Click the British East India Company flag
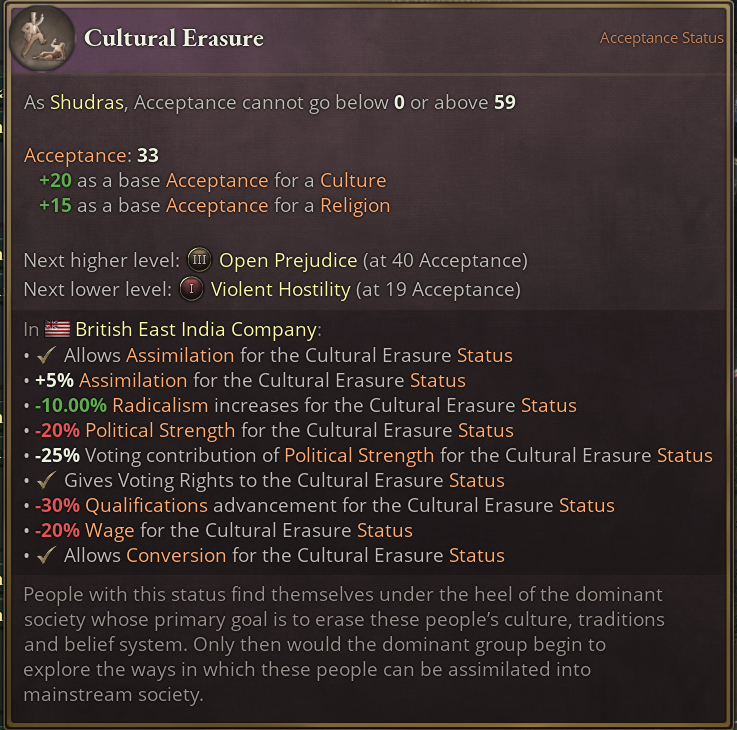 coord(57,329)
